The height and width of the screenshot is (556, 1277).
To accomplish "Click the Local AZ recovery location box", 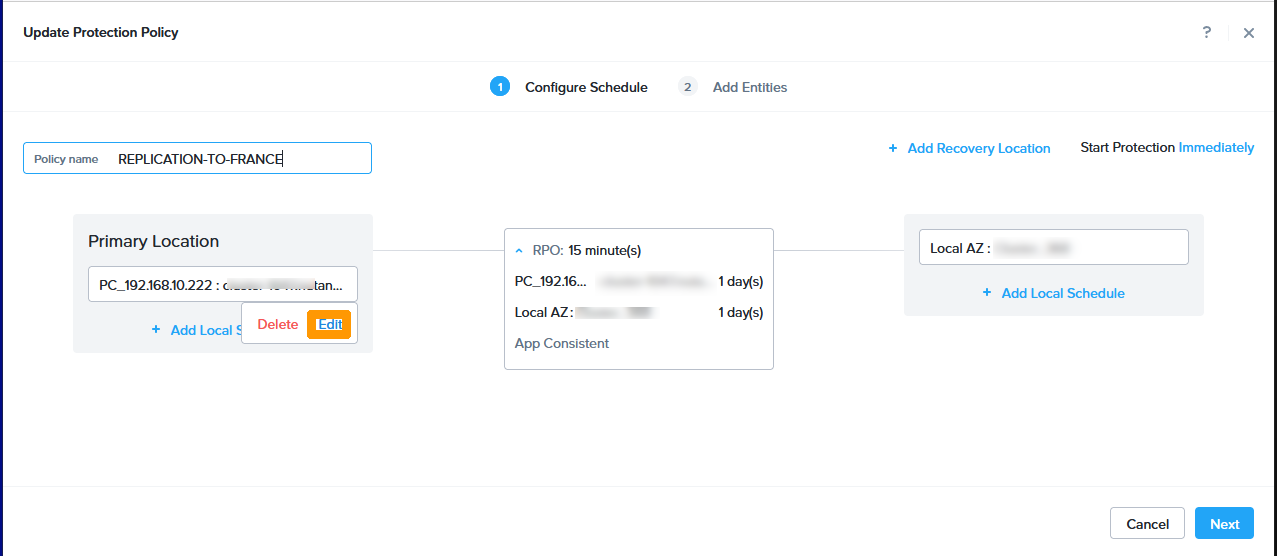I will pyautogui.click(x=1053, y=248).
